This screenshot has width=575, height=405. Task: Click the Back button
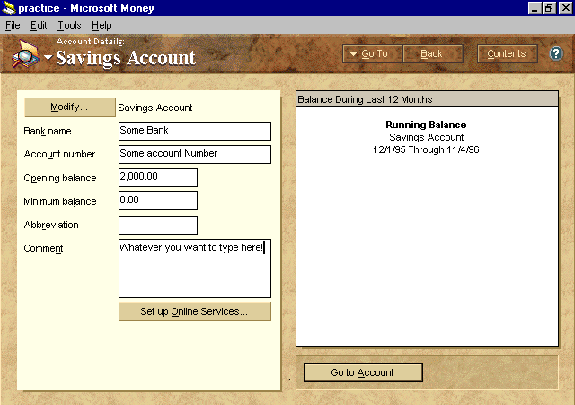click(433, 54)
